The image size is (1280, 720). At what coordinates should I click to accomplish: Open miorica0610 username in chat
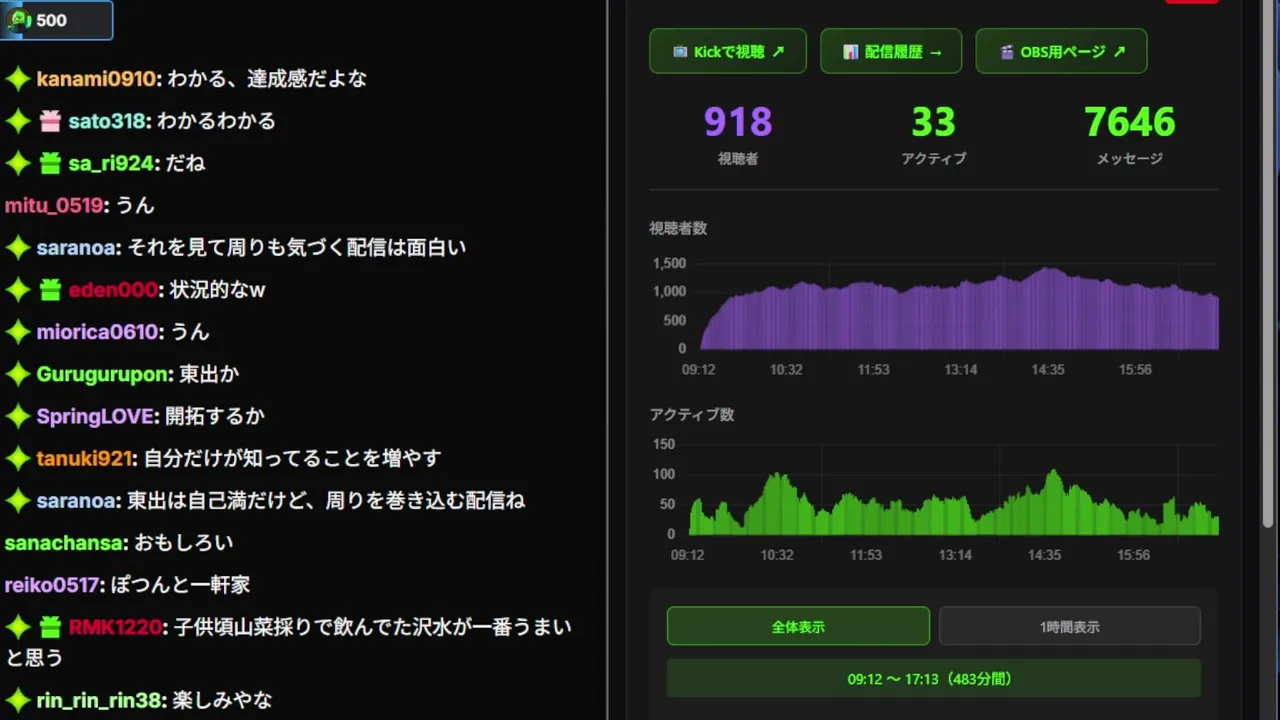point(97,332)
